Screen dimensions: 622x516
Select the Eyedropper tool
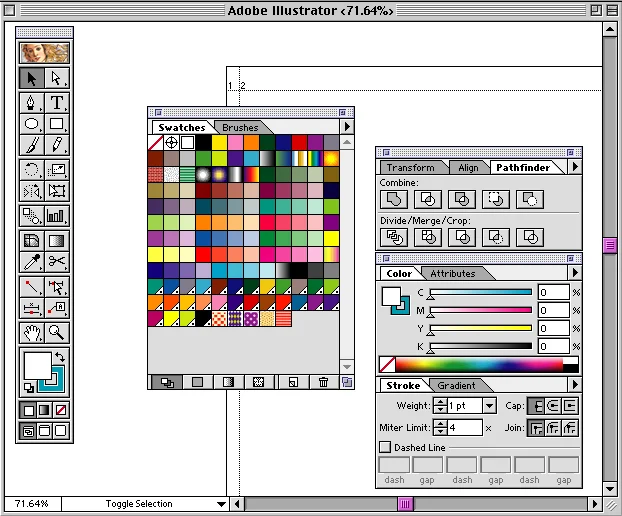(32, 261)
